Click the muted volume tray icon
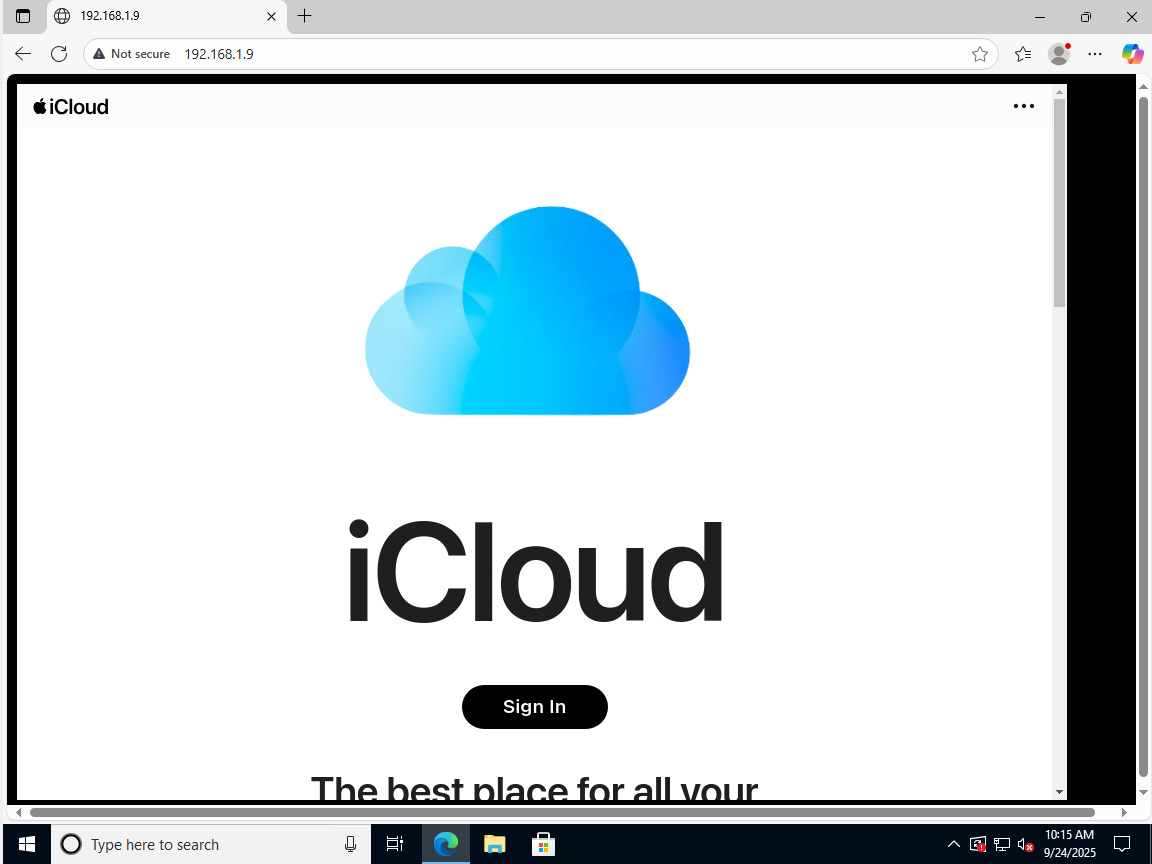 tap(1026, 844)
